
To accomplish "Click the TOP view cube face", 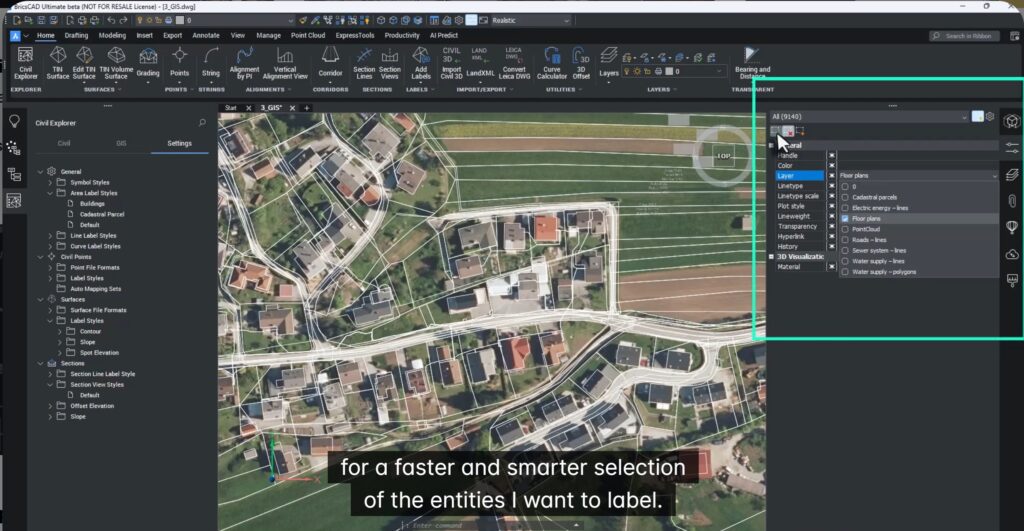I will pos(723,156).
